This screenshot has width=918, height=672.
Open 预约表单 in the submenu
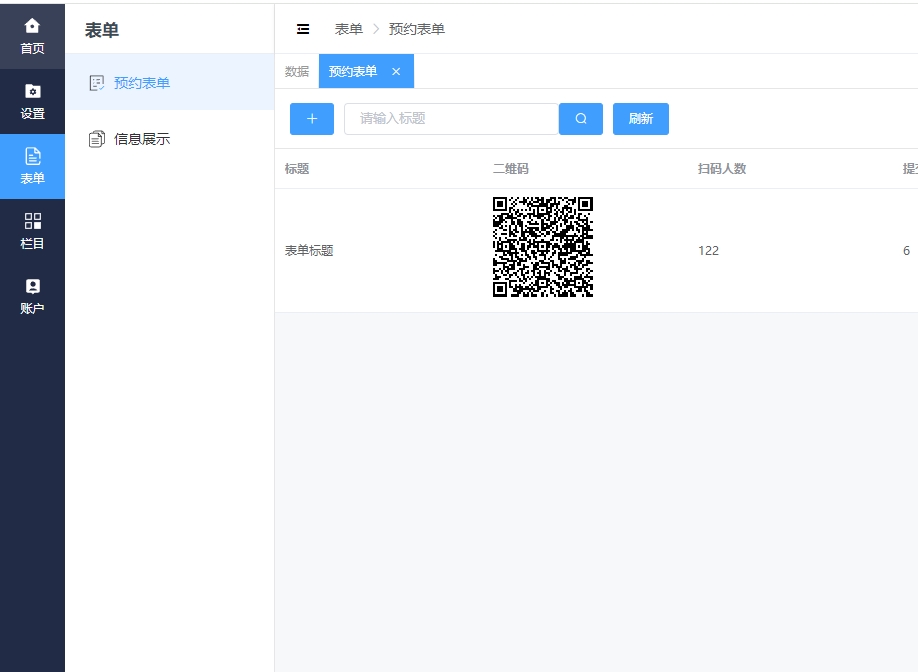point(142,83)
